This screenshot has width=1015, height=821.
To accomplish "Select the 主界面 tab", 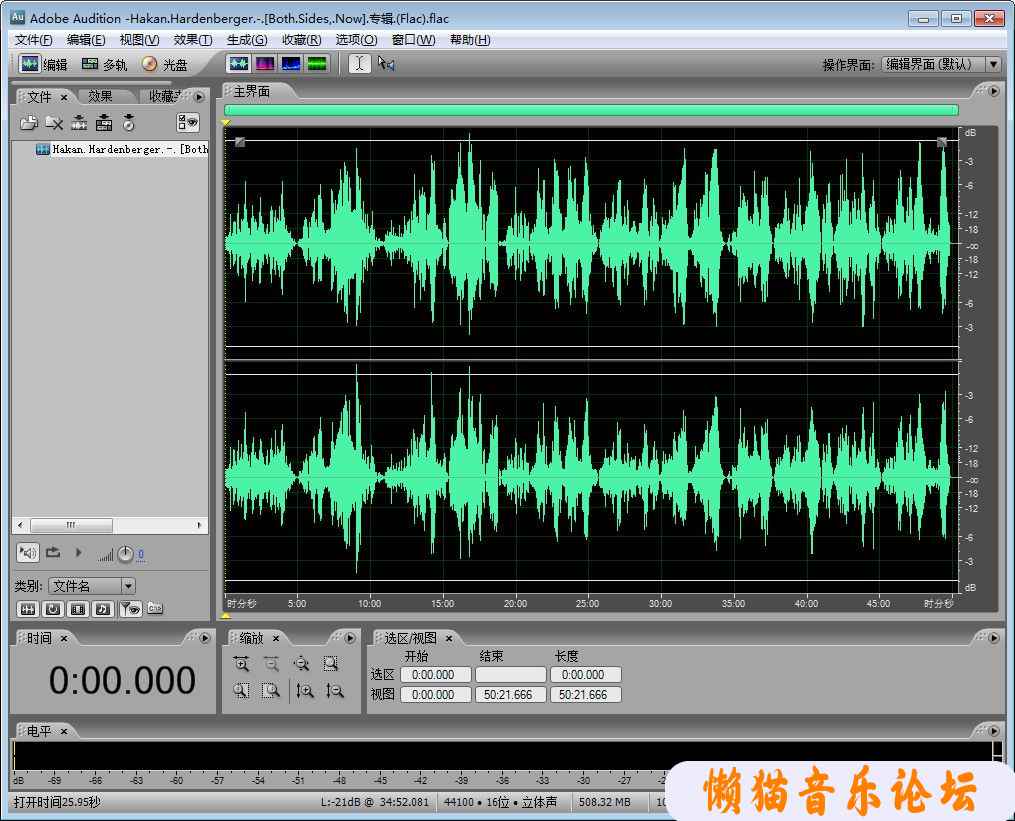I will 252,92.
